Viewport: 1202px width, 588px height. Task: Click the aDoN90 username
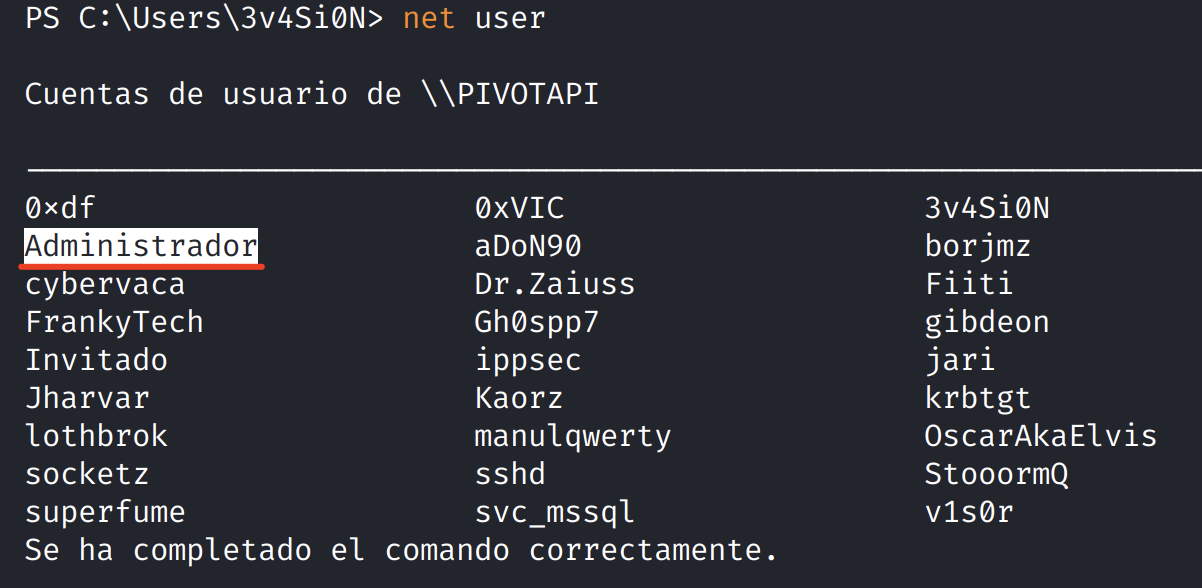528,246
